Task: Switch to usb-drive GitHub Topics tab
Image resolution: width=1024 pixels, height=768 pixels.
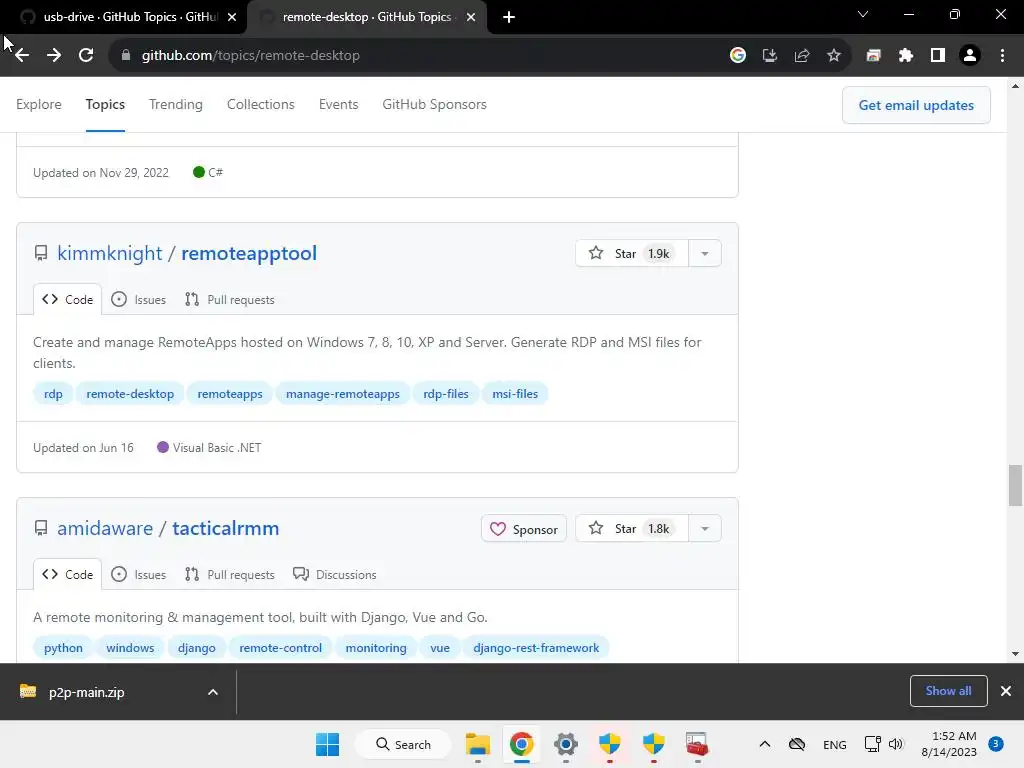Action: tap(123, 17)
